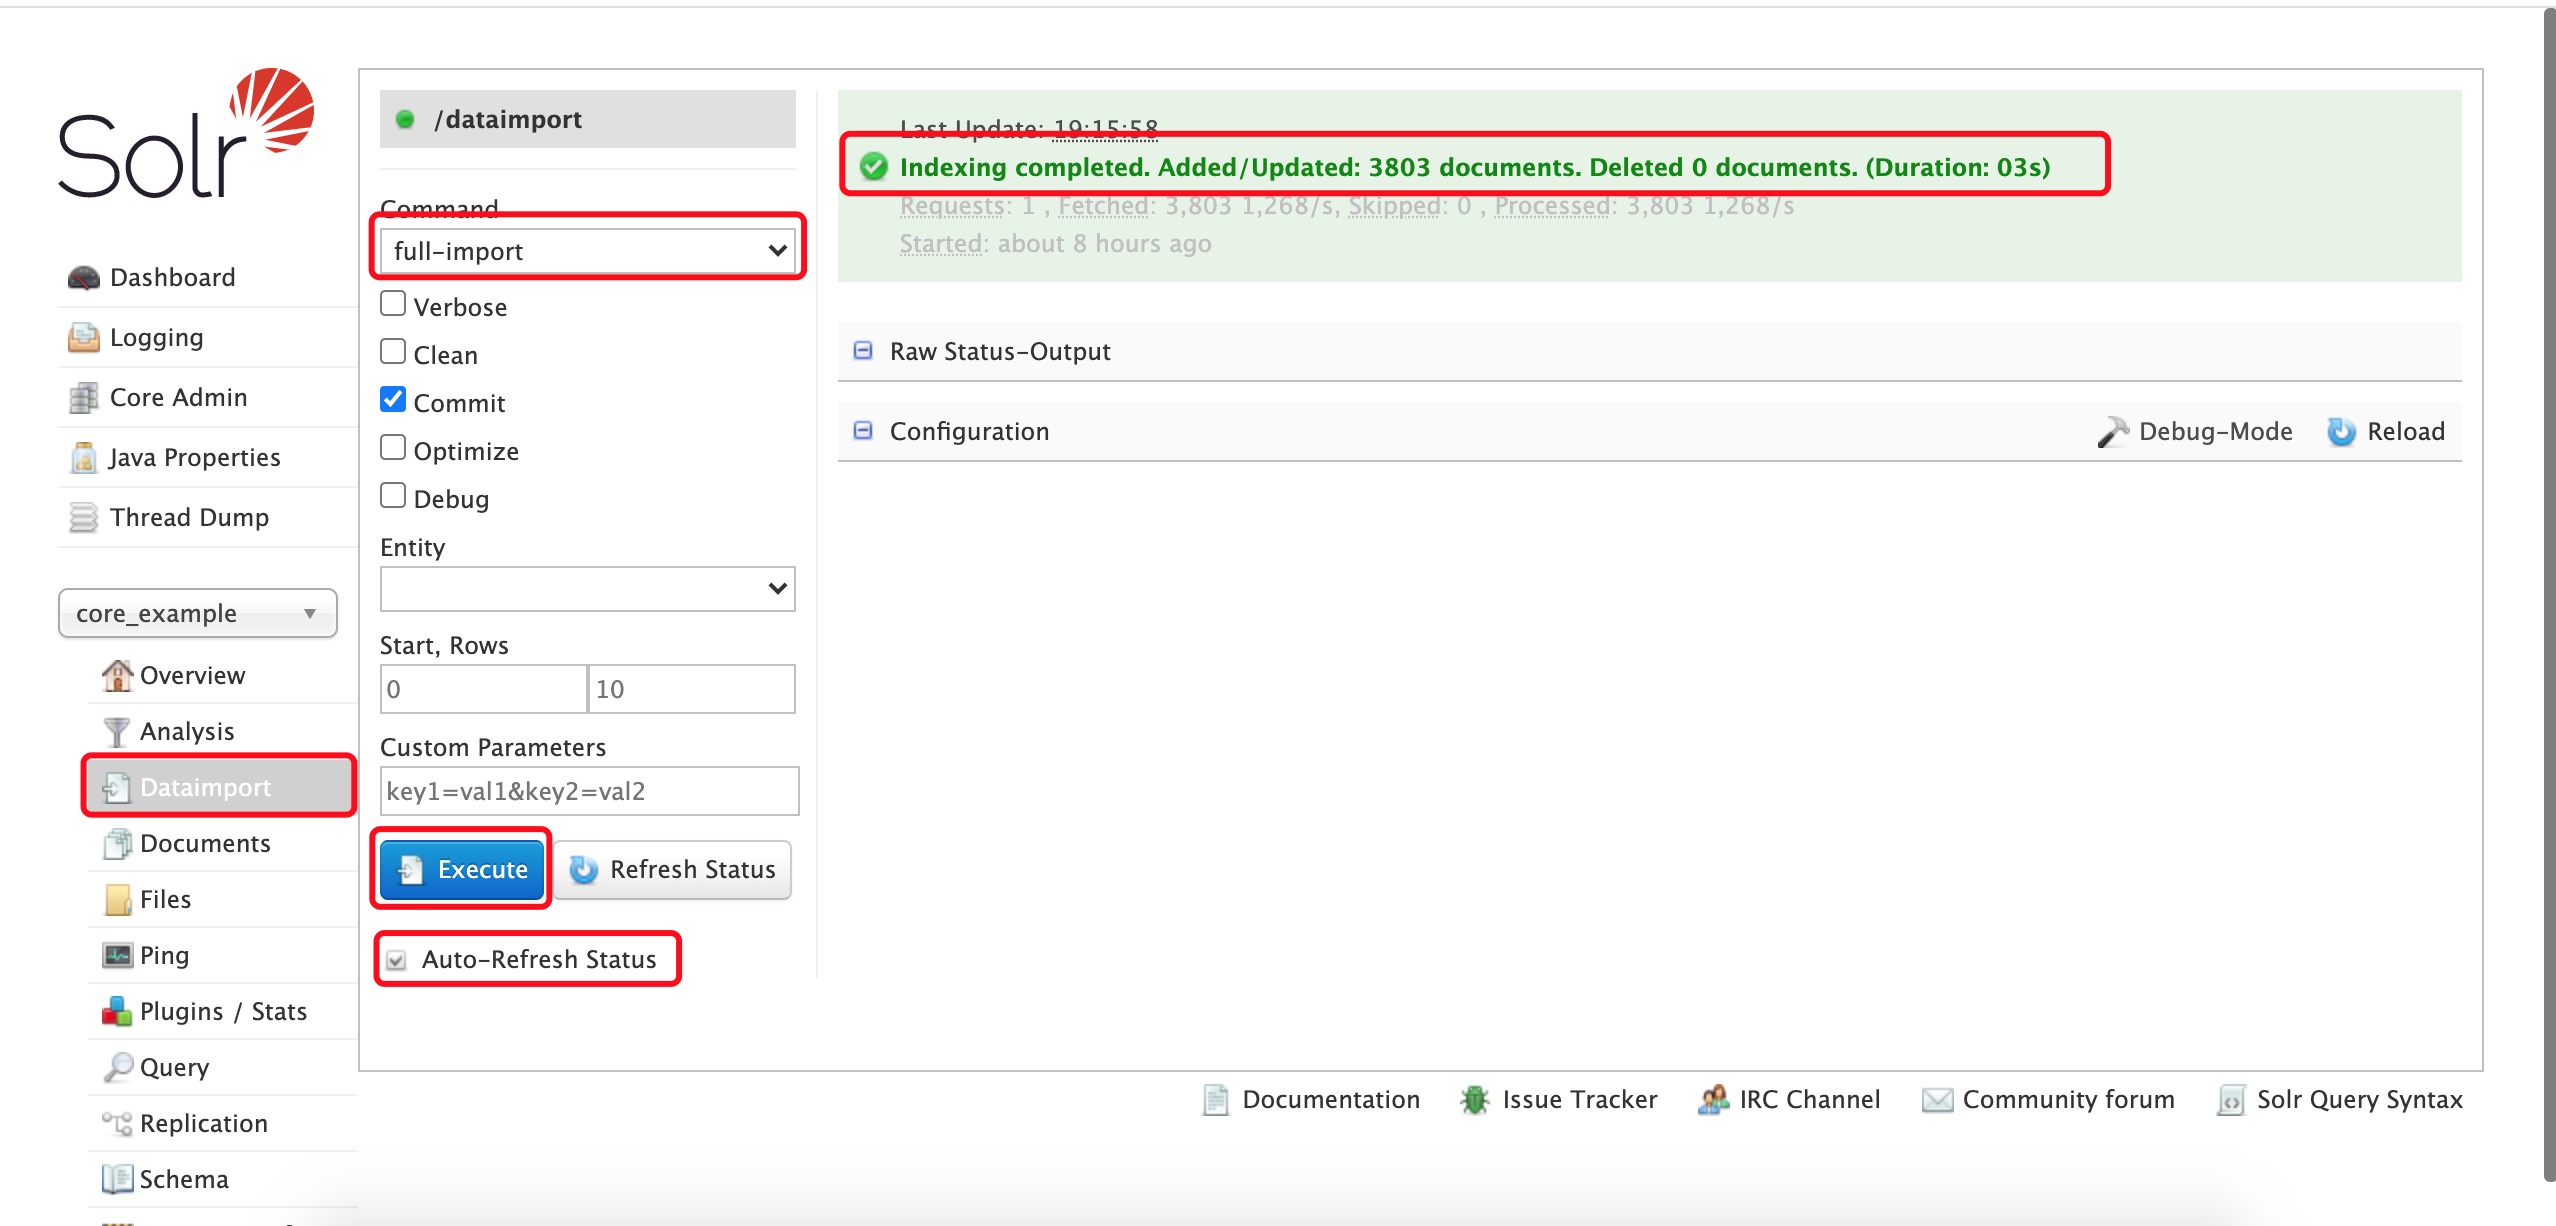Click the Refresh Status circular arrow icon
2556x1226 pixels.
point(583,870)
